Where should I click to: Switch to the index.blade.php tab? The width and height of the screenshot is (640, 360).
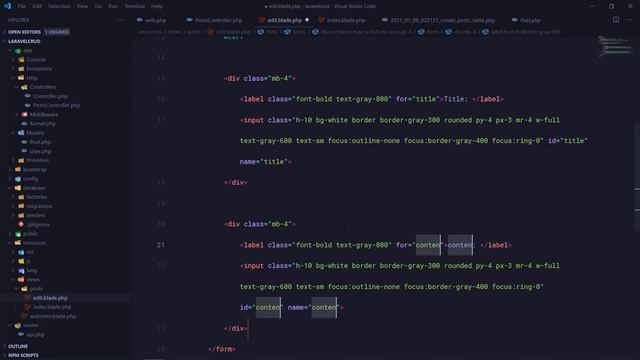pyautogui.click(x=342, y=20)
